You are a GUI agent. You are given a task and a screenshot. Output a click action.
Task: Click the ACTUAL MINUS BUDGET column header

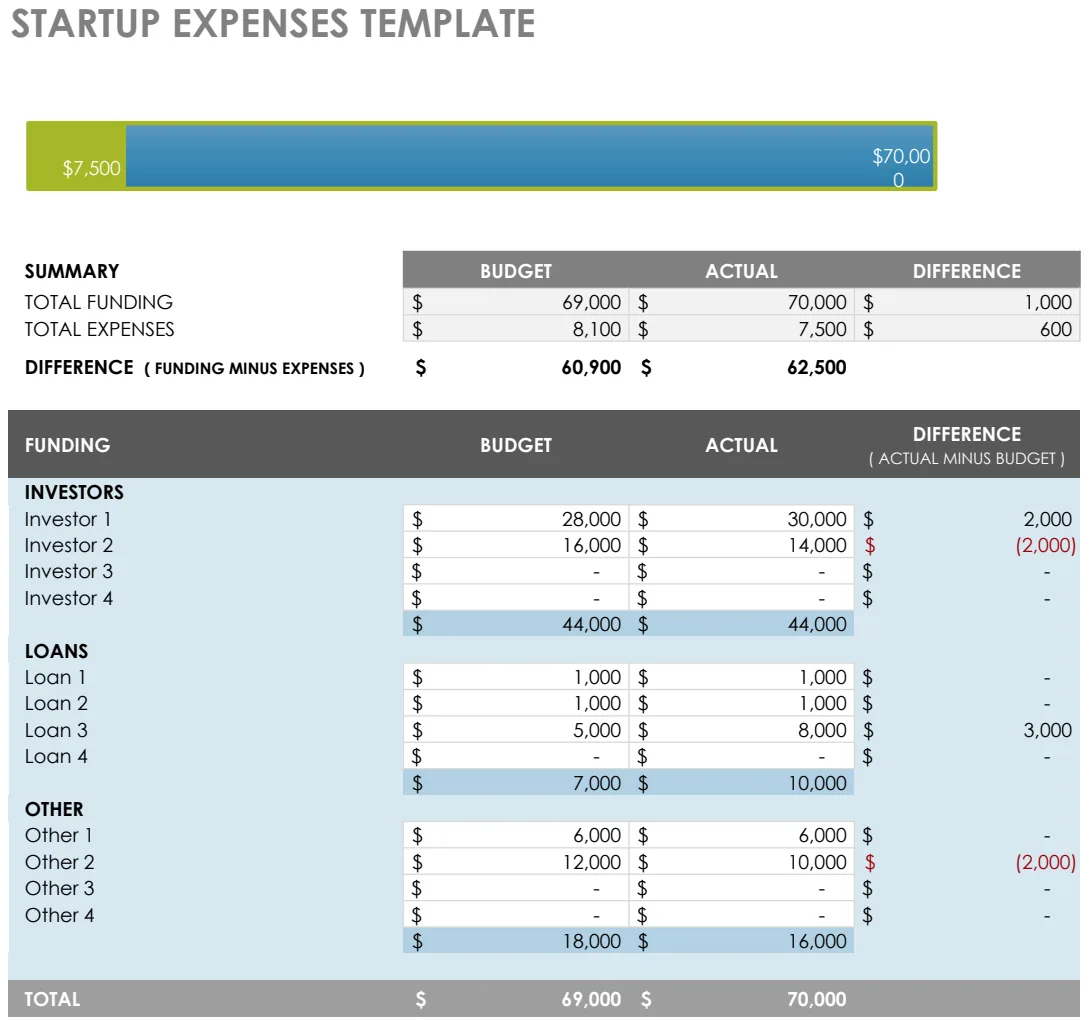pos(967,458)
